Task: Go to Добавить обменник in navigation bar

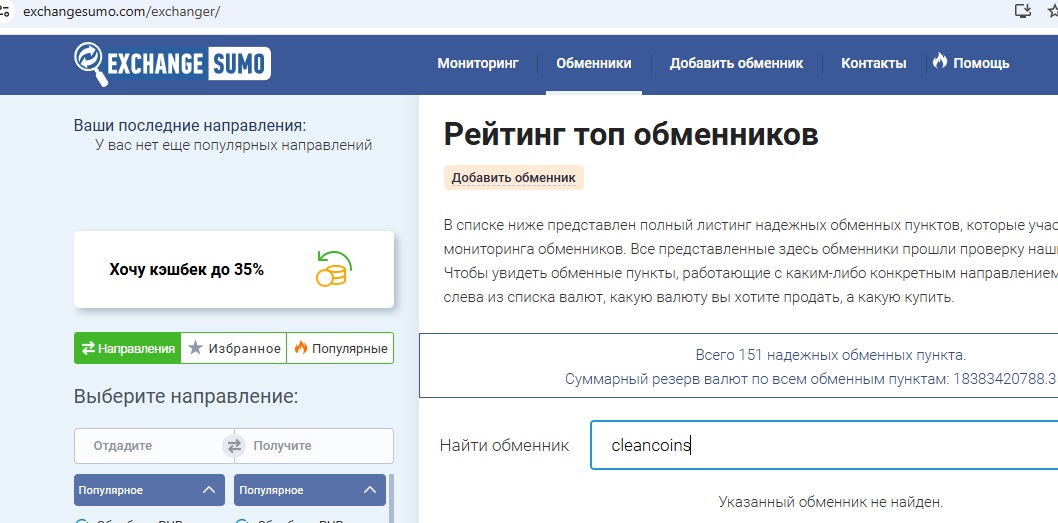Action: (736, 63)
